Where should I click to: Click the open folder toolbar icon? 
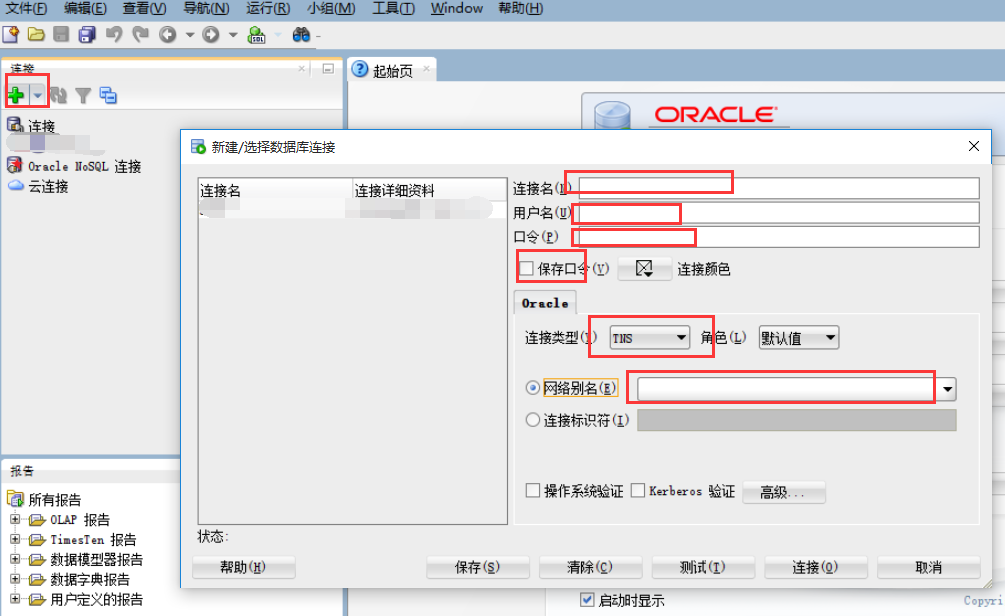coord(36,35)
